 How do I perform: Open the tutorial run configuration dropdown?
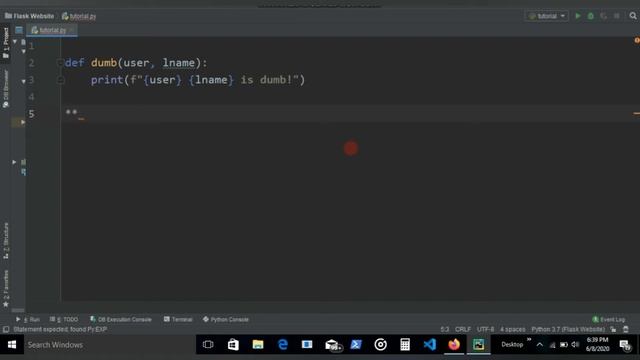click(x=547, y=16)
